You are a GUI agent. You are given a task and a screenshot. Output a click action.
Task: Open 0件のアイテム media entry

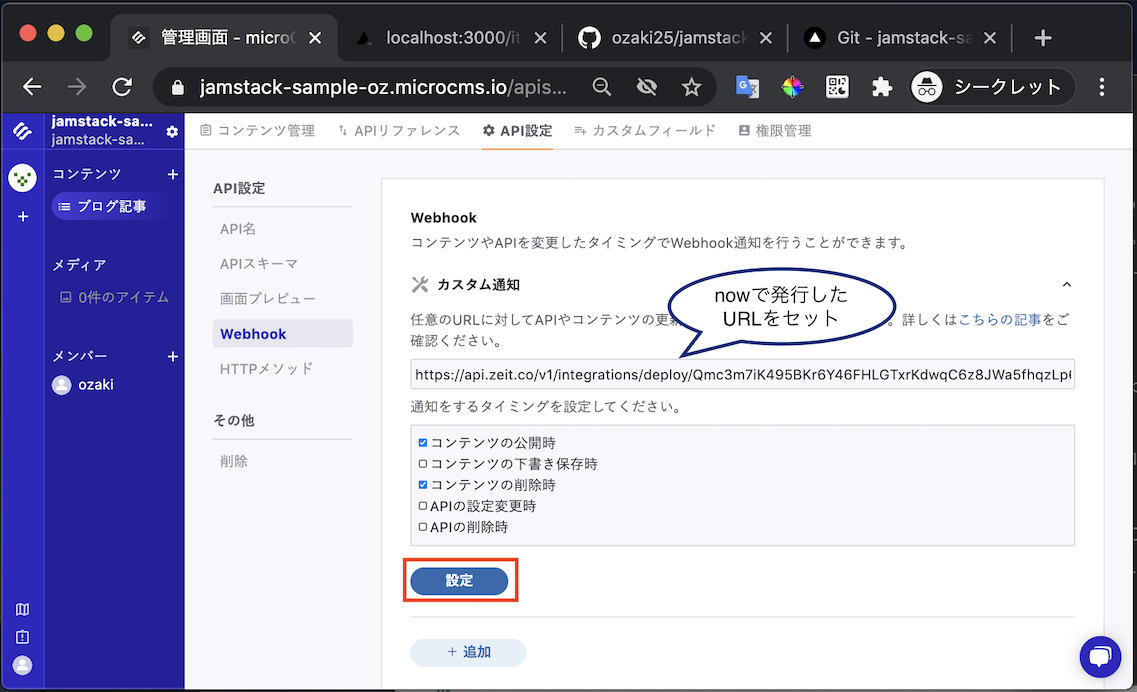point(114,297)
